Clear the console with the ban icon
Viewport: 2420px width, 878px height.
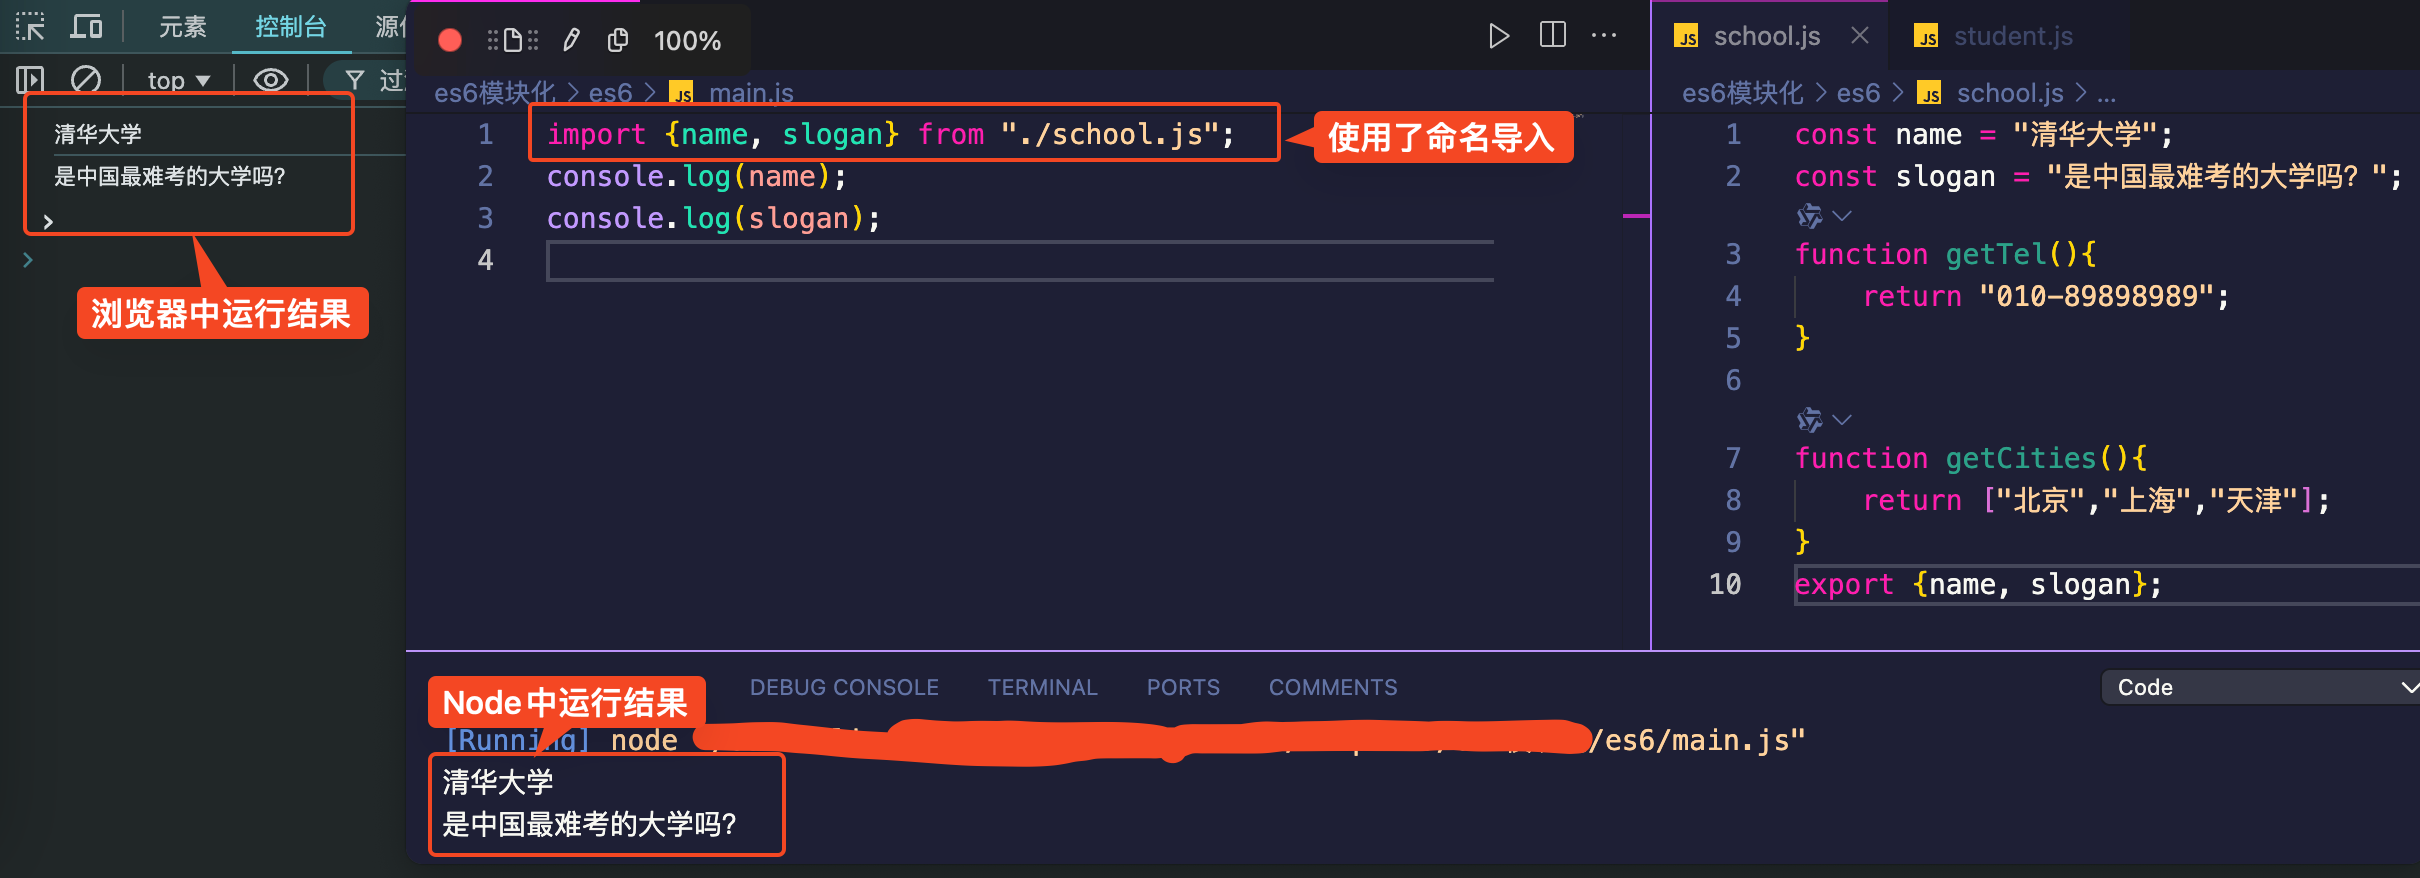(x=86, y=79)
